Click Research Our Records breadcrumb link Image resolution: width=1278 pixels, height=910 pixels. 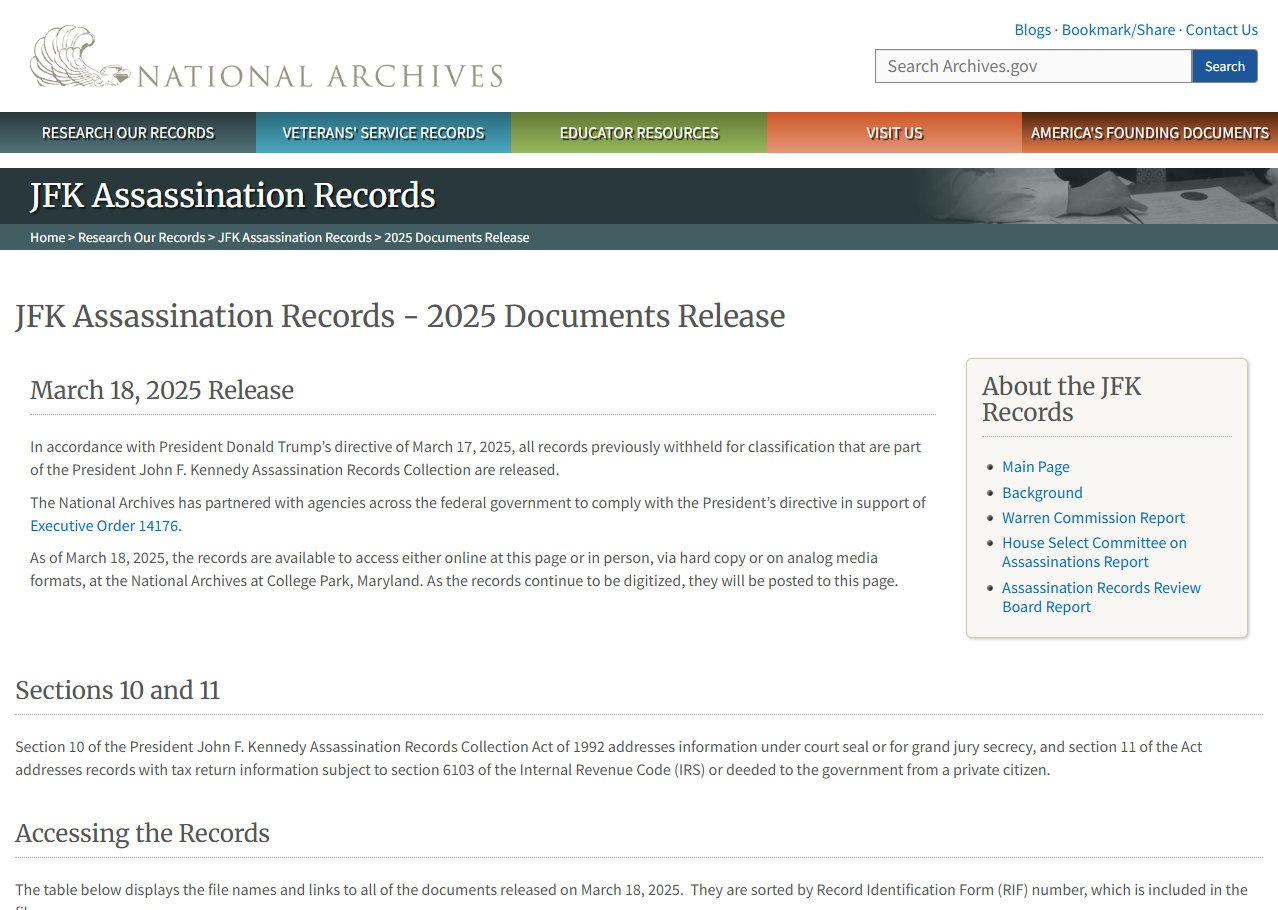[x=141, y=237]
